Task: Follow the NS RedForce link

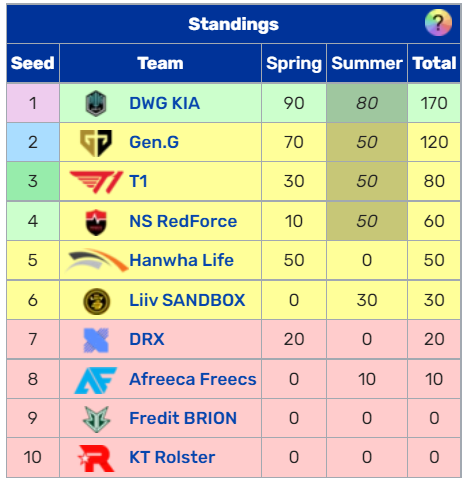Action: (x=183, y=221)
